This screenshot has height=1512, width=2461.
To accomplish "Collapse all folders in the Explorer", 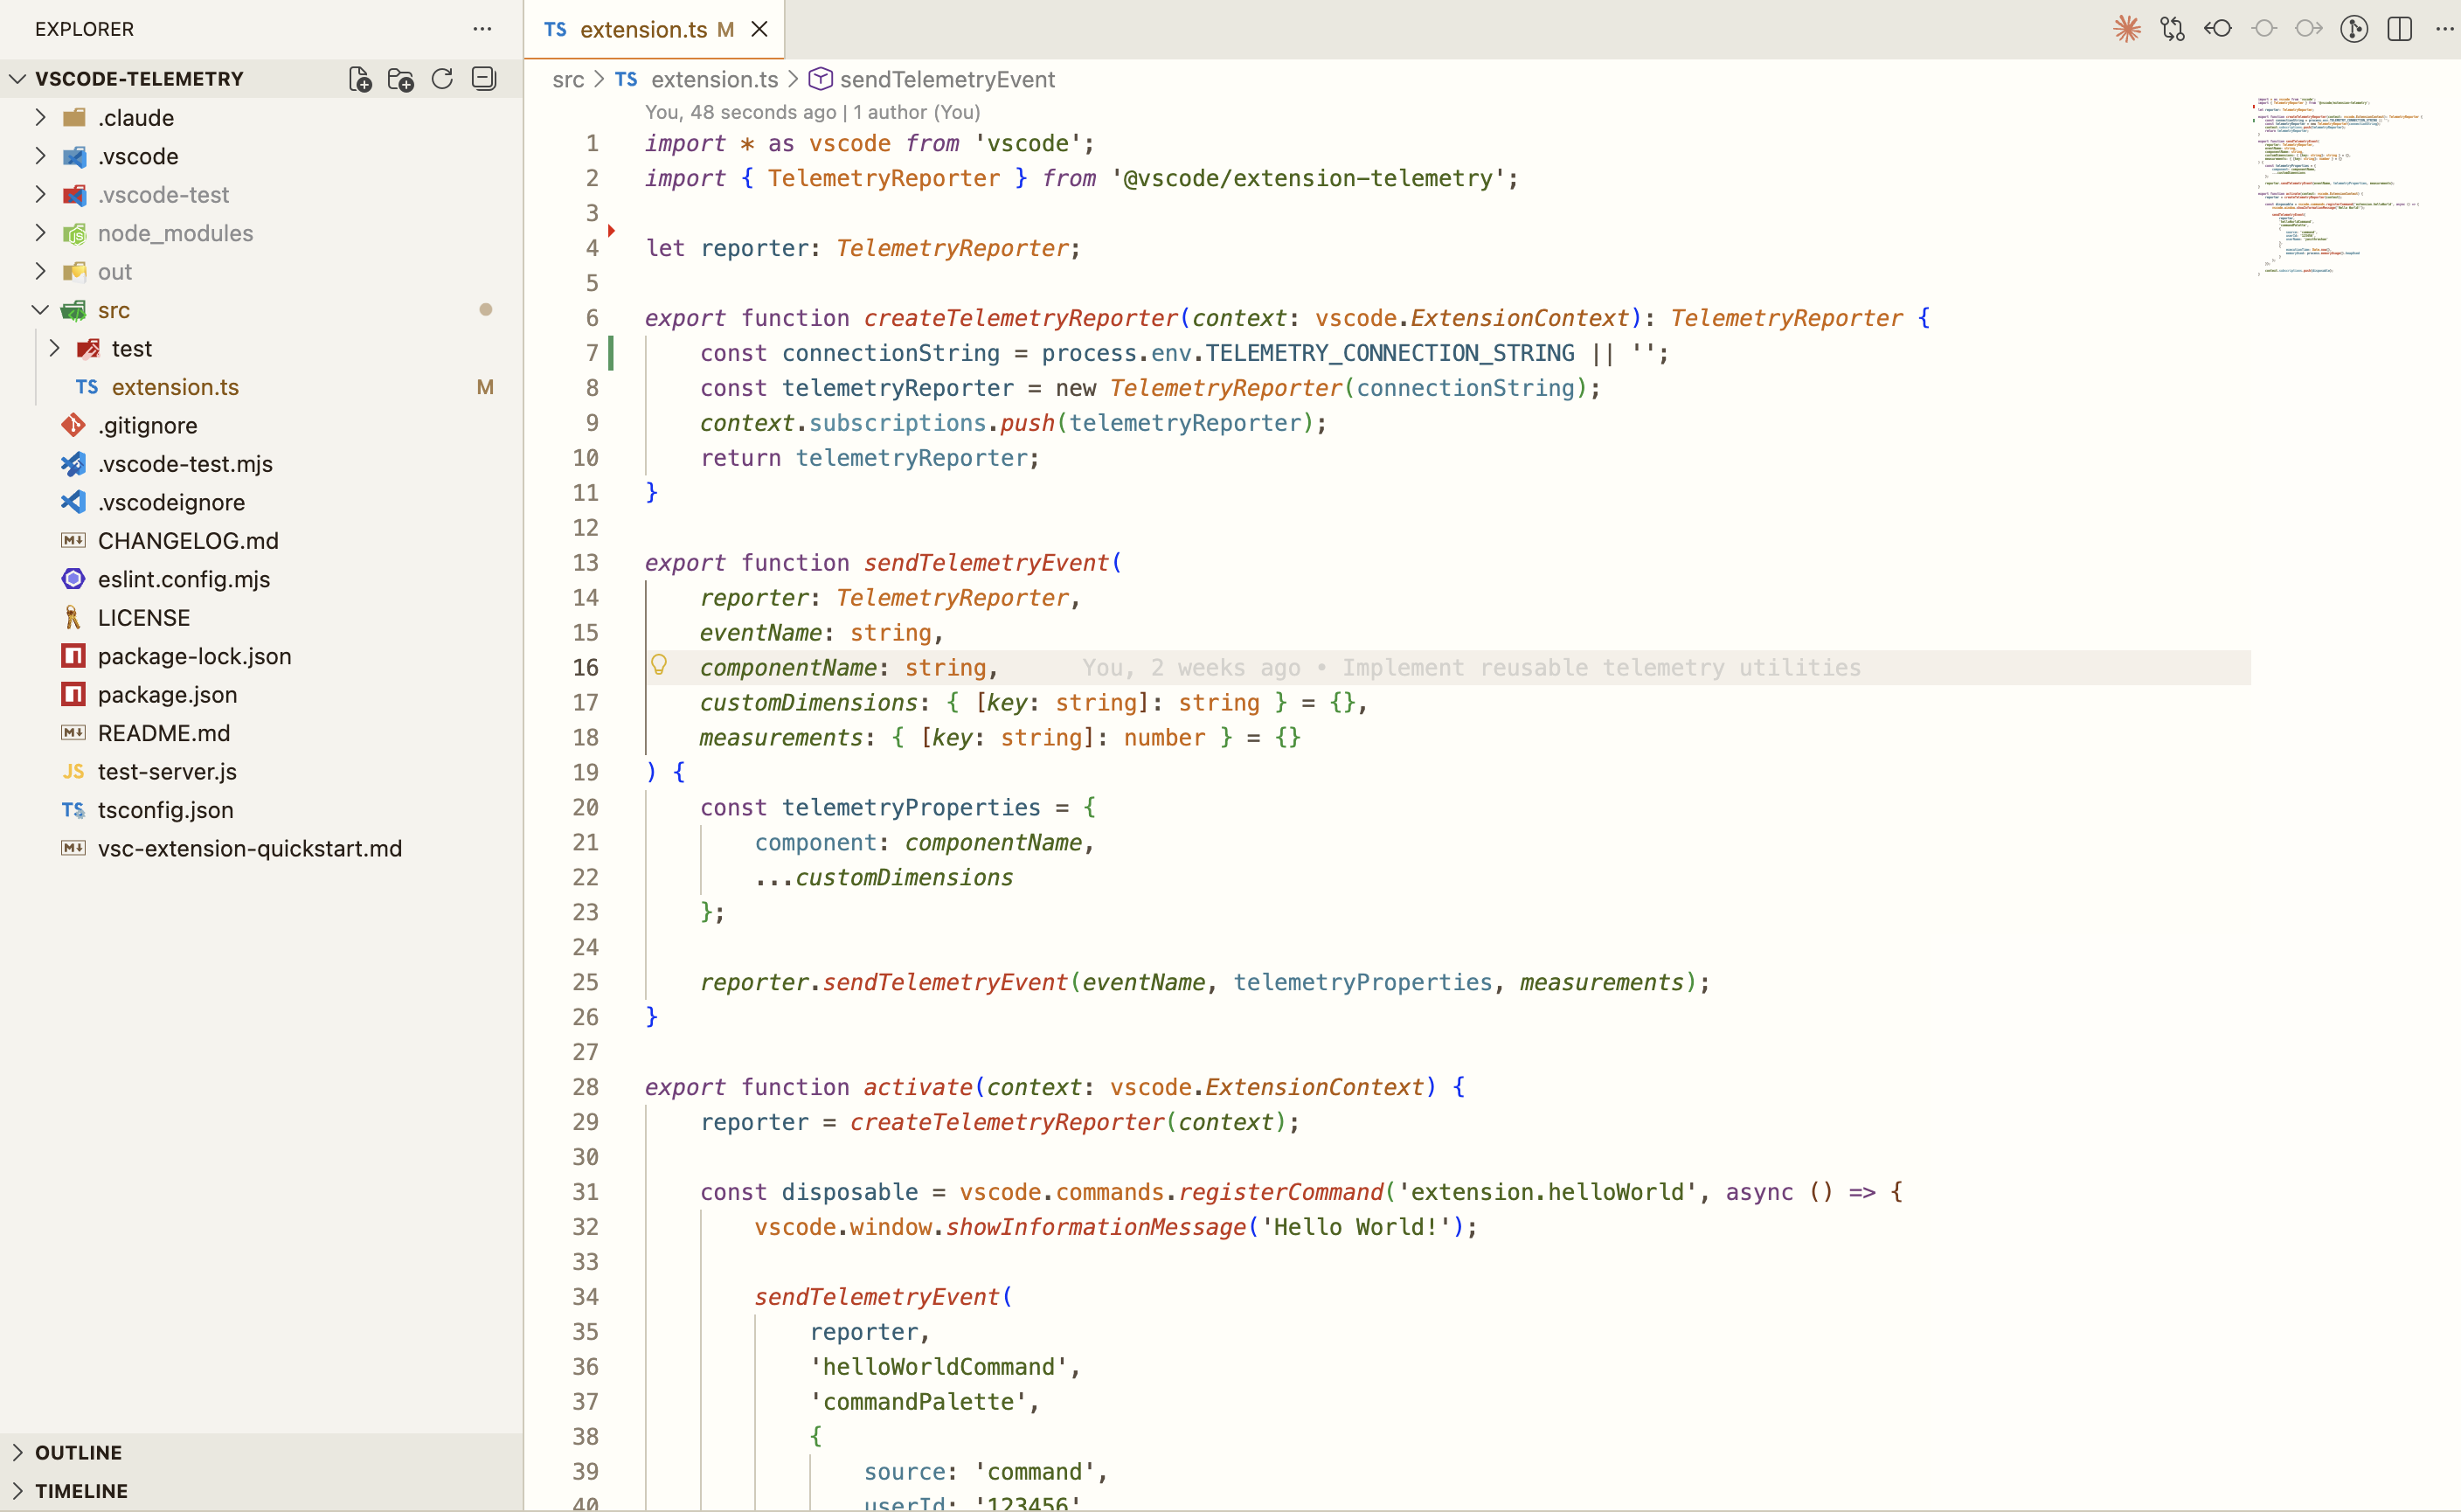I will coord(483,79).
